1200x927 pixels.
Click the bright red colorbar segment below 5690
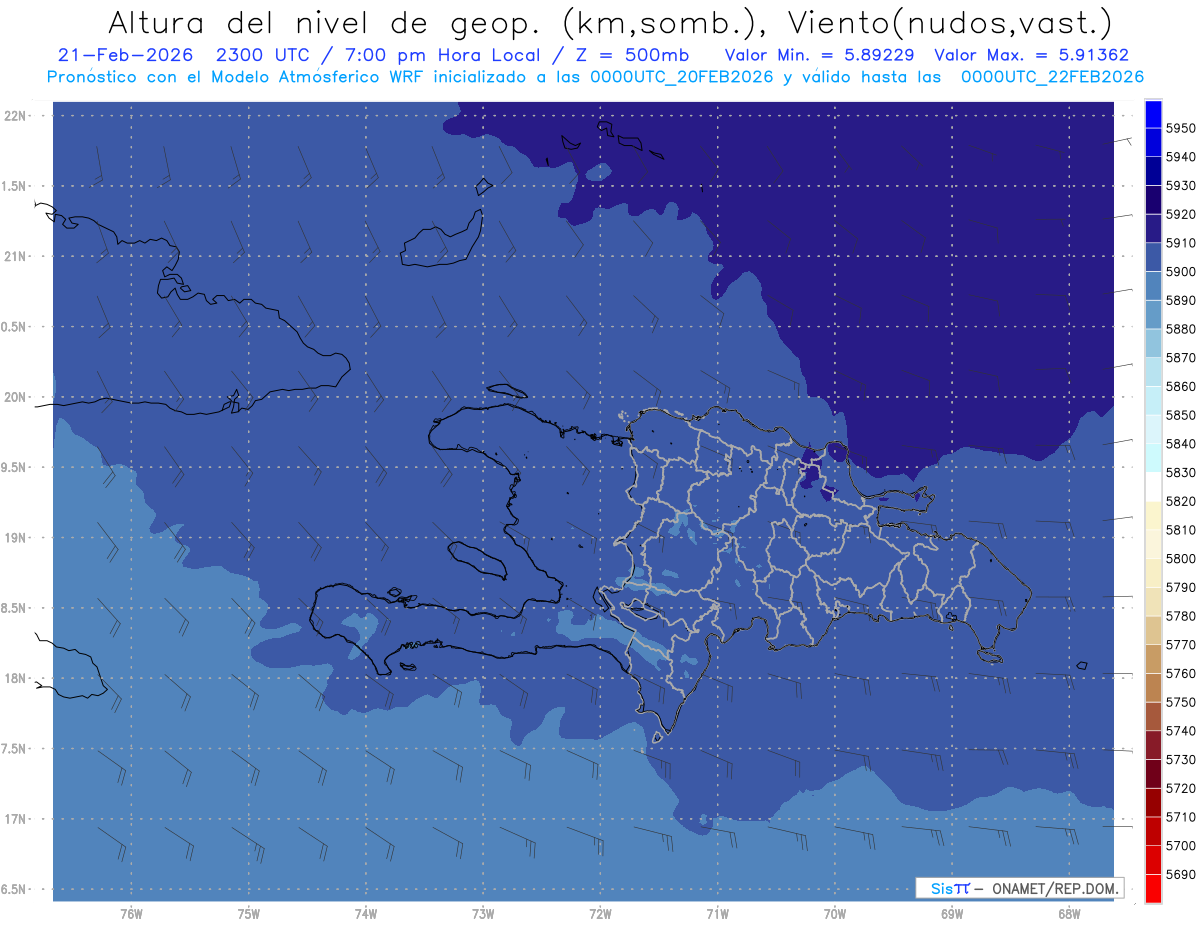[1152, 888]
